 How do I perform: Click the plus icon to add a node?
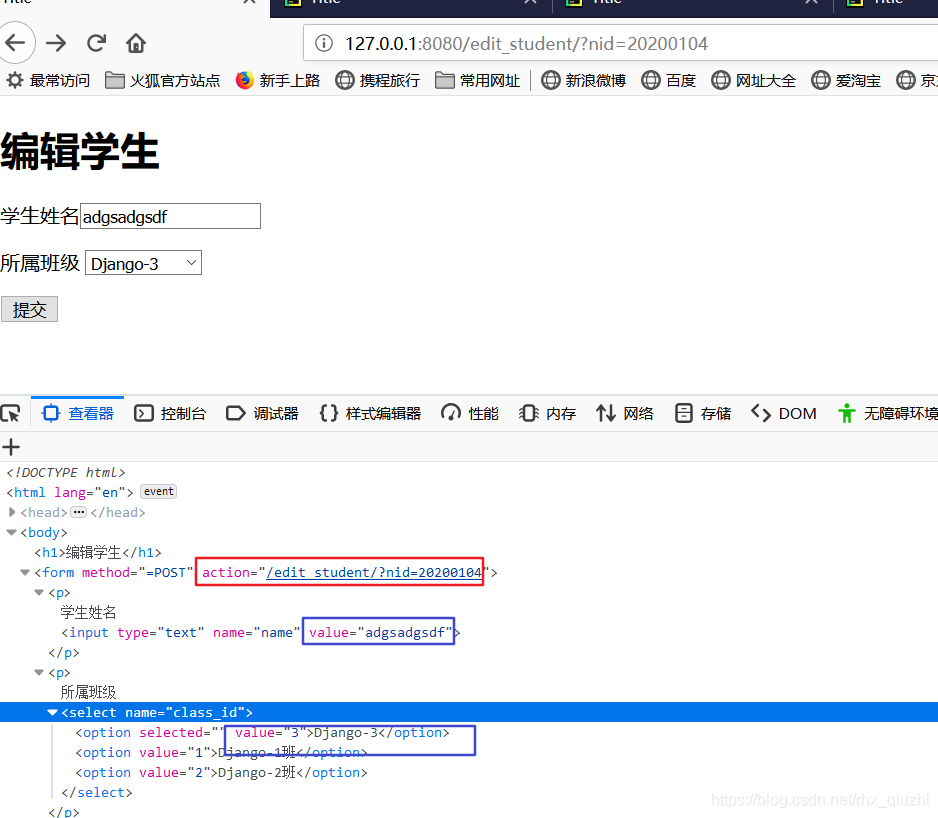click(11, 447)
